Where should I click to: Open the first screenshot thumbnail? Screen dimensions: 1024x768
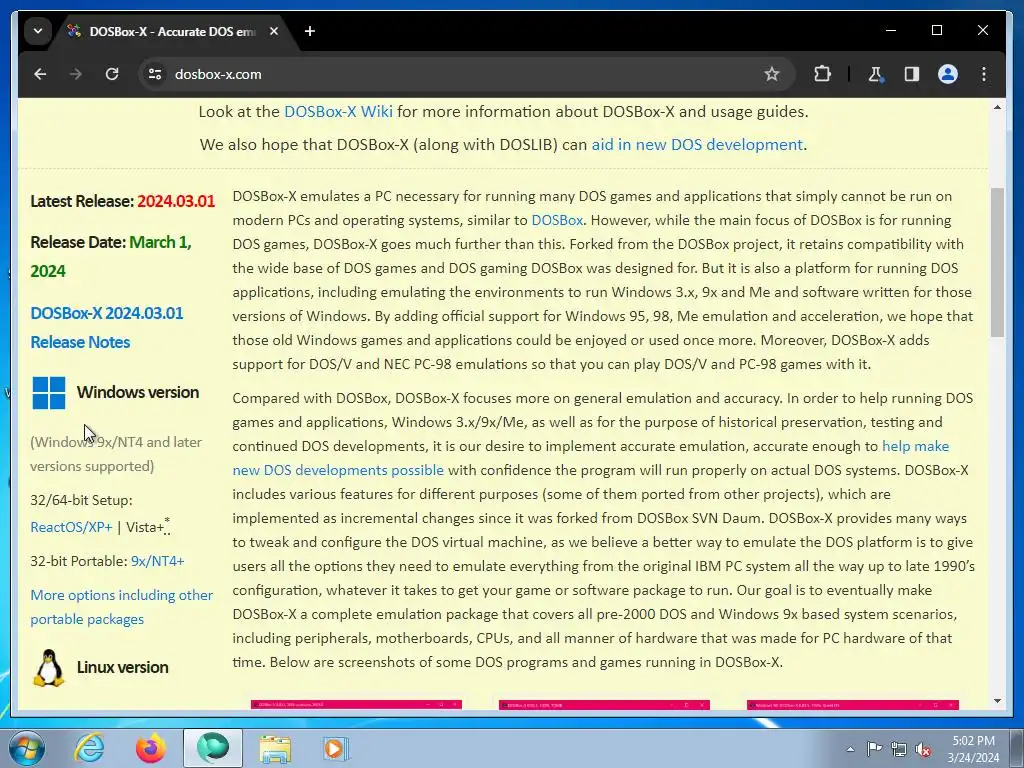(357, 705)
